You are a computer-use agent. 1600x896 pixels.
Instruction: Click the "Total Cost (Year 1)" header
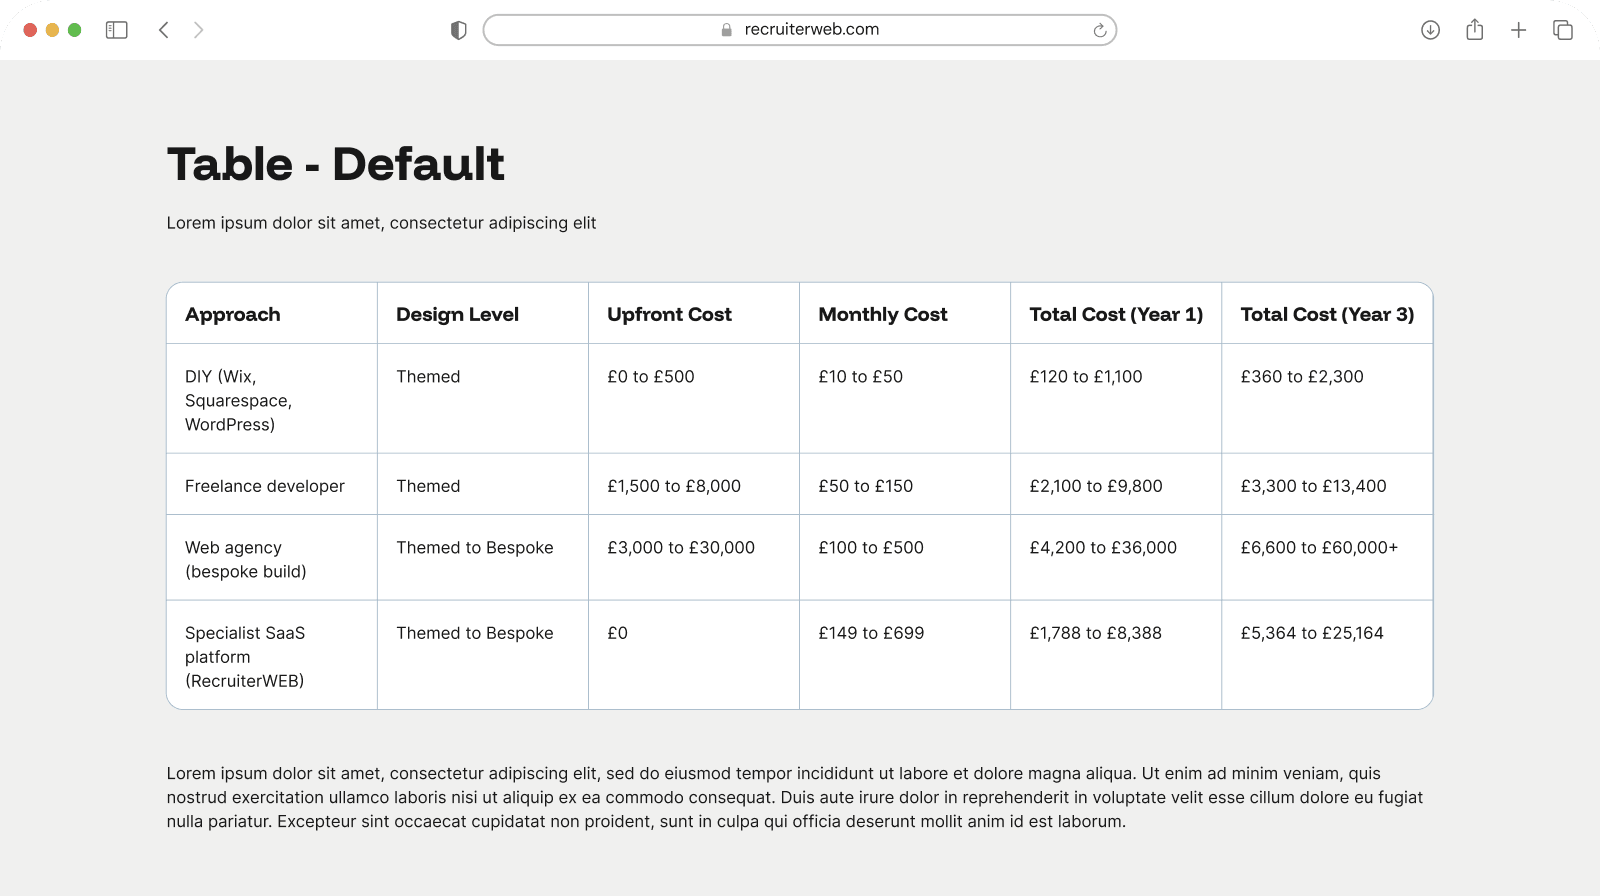[1116, 314]
